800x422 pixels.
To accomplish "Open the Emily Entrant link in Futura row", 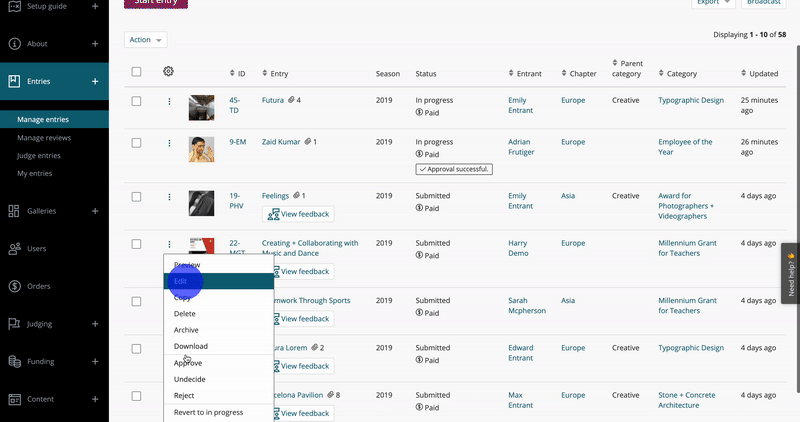I will coord(517,106).
